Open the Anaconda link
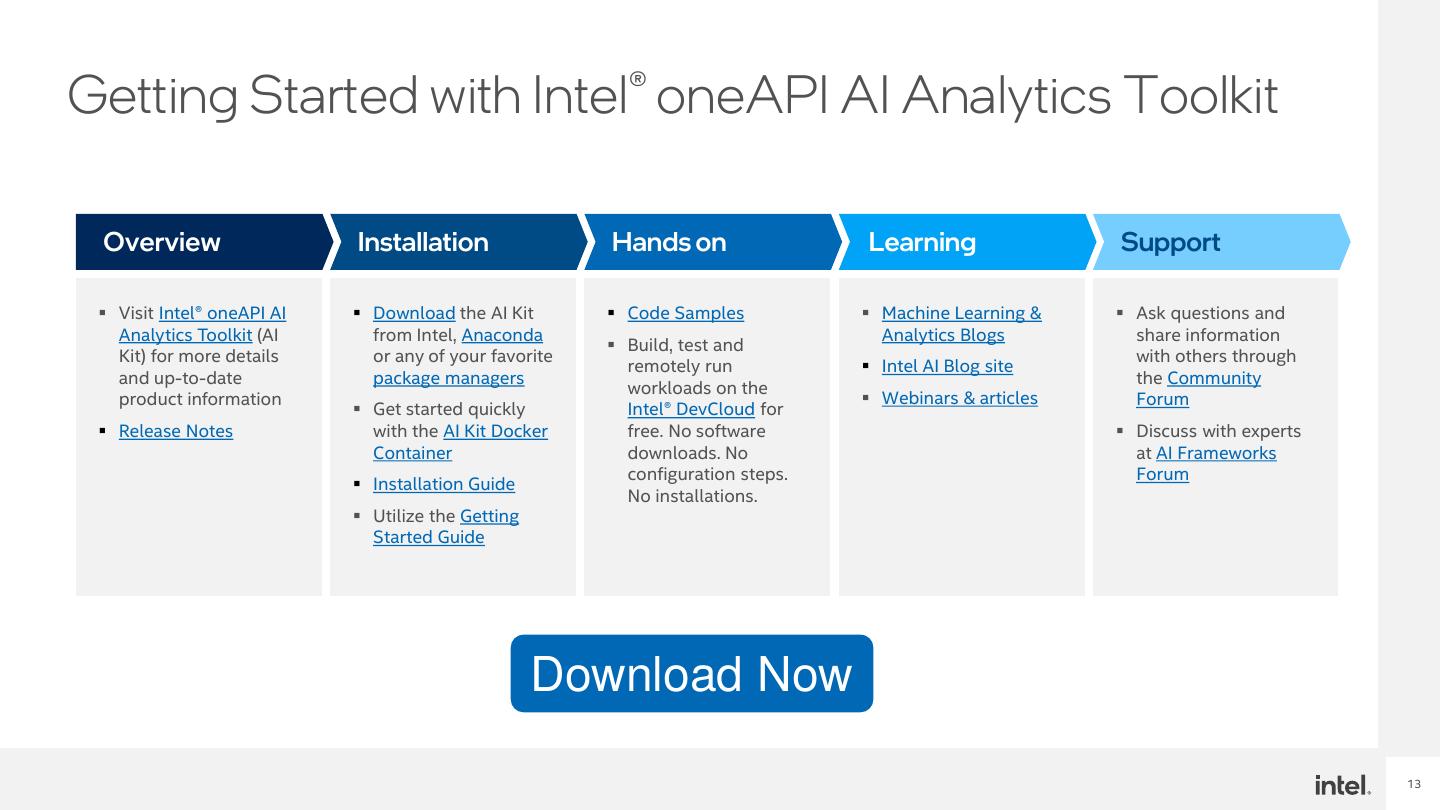The image size is (1440, 810). 502,335
